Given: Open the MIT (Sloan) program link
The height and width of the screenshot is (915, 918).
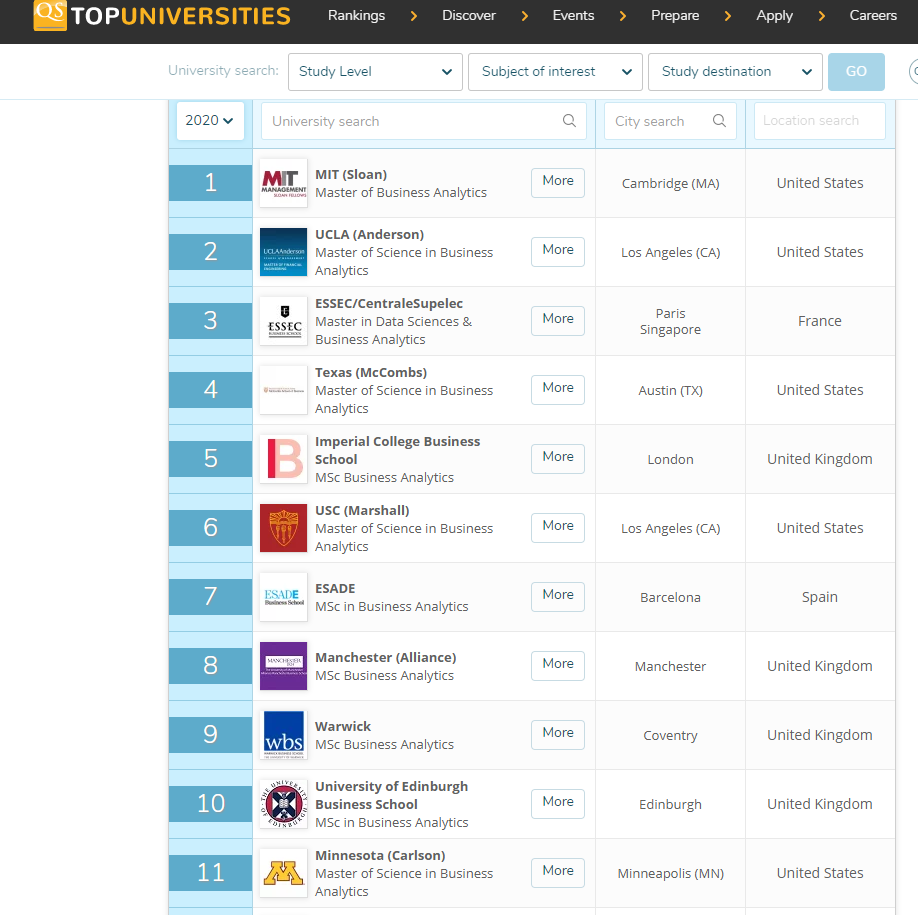Looking at the screenshot, I should tap(351, 174).
